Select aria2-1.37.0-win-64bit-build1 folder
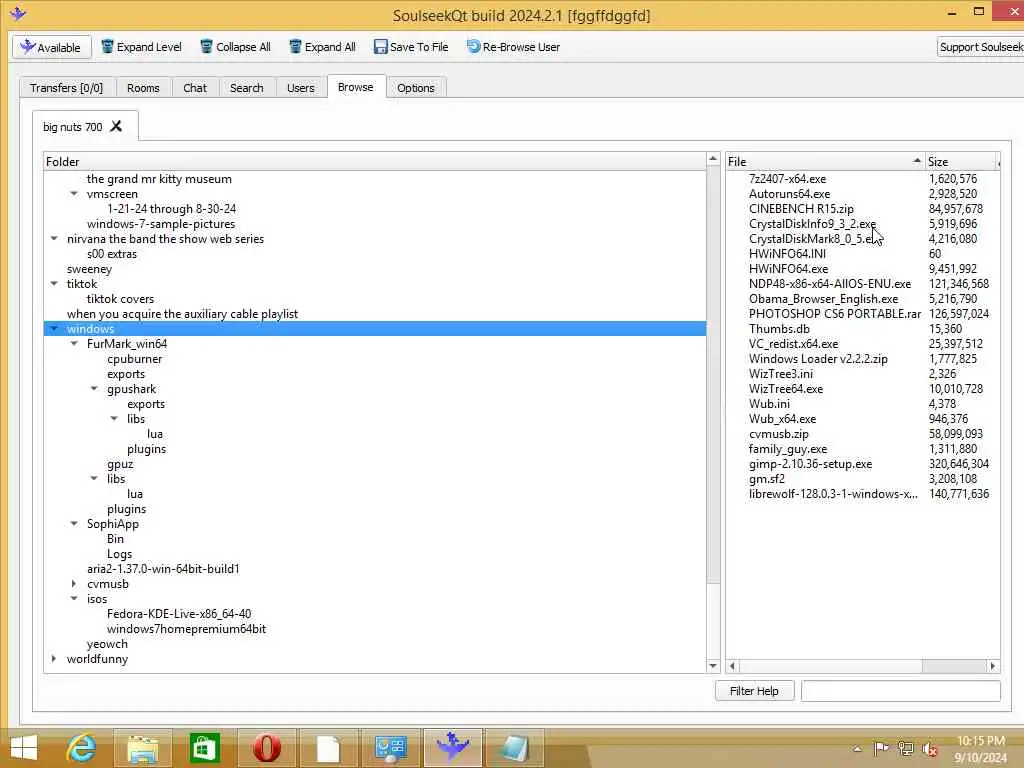 pos(163,569)
